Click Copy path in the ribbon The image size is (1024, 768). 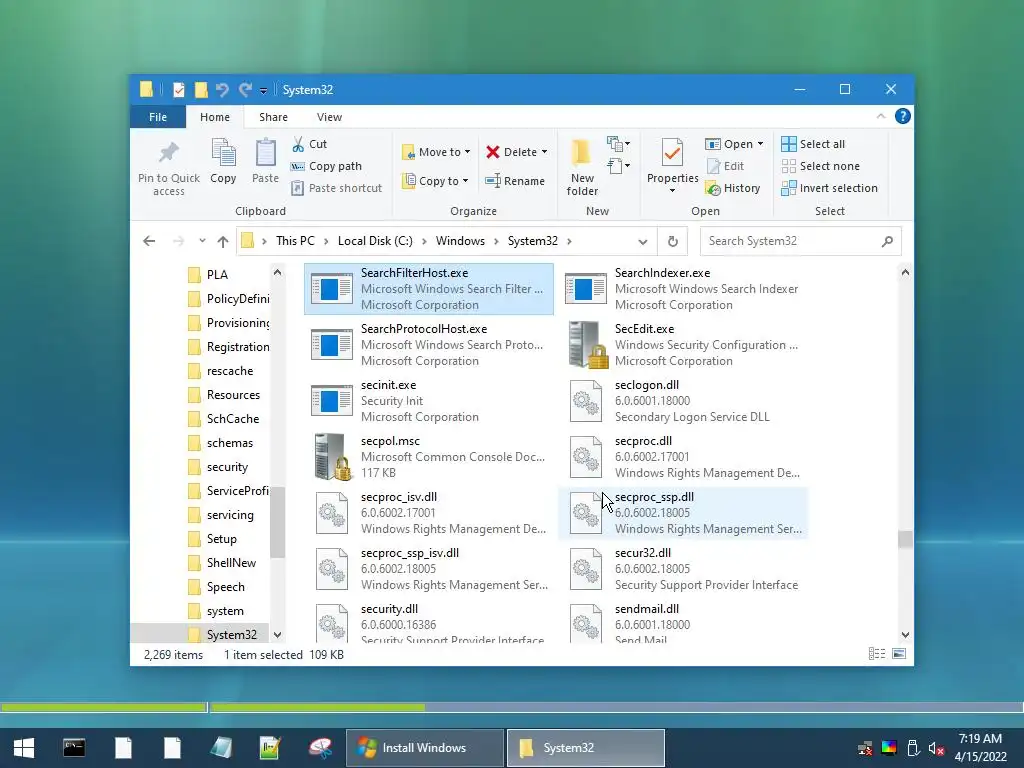327,166
